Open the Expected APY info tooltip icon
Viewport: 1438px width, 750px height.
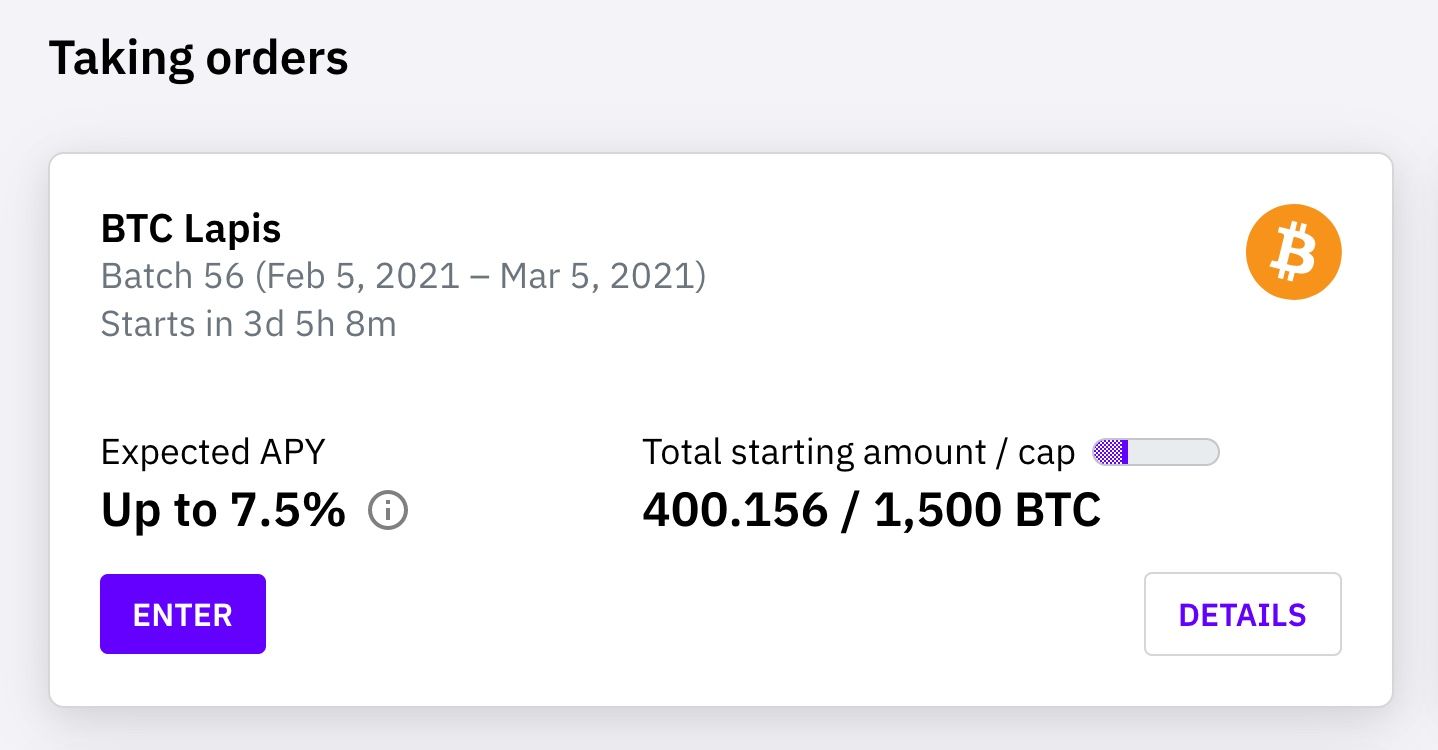[x=388, y=512]
